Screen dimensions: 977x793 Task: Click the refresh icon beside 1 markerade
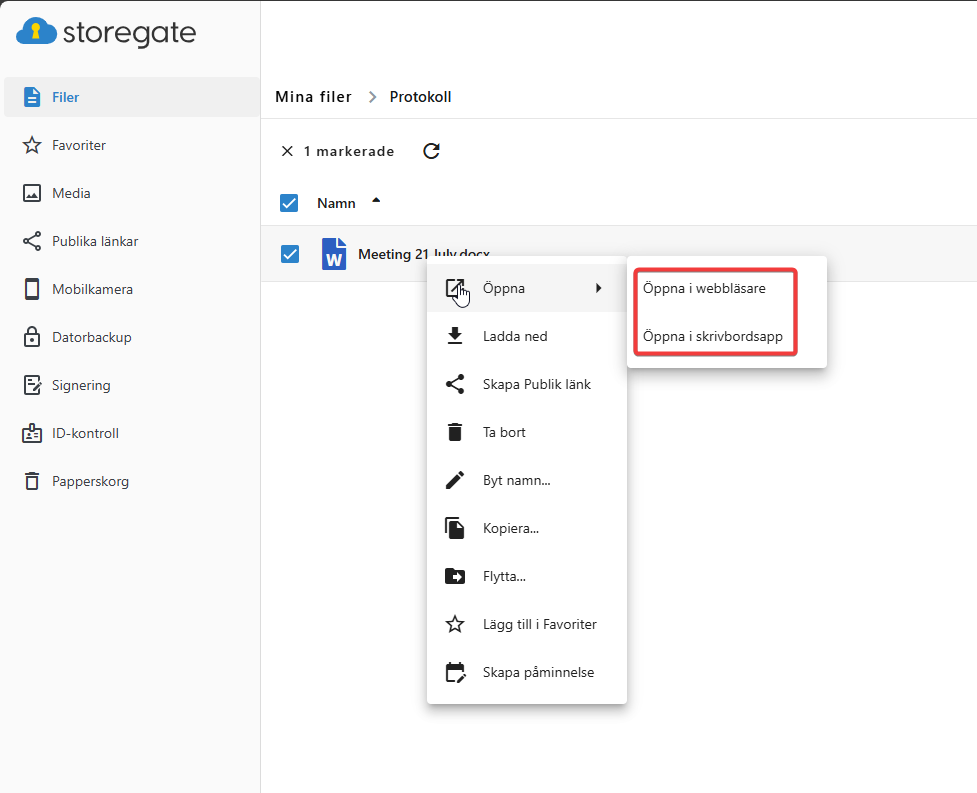pyautogui.click(x=431, y=151)
